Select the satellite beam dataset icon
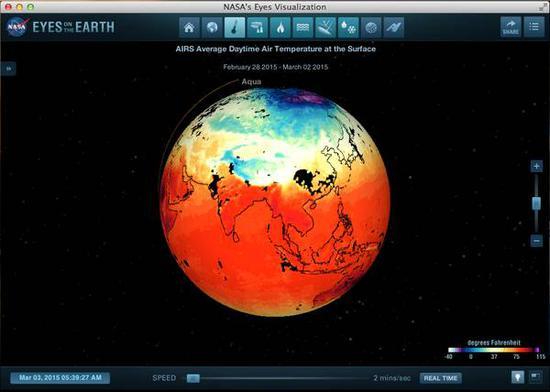This screenshot has height=392, width=550. 326,27
